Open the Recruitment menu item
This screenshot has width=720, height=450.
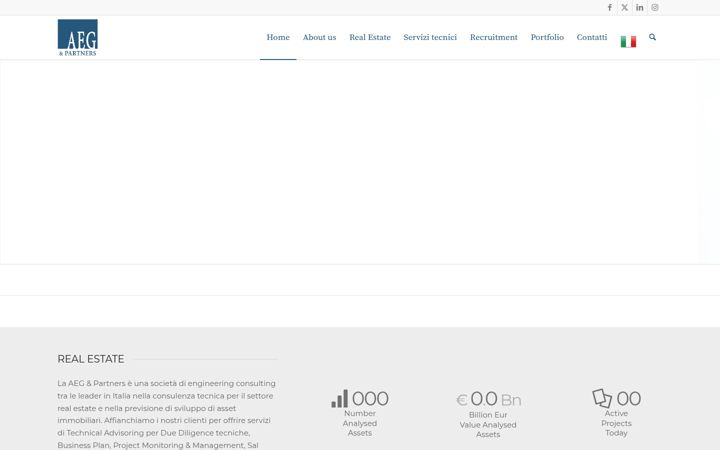[494, 37]
